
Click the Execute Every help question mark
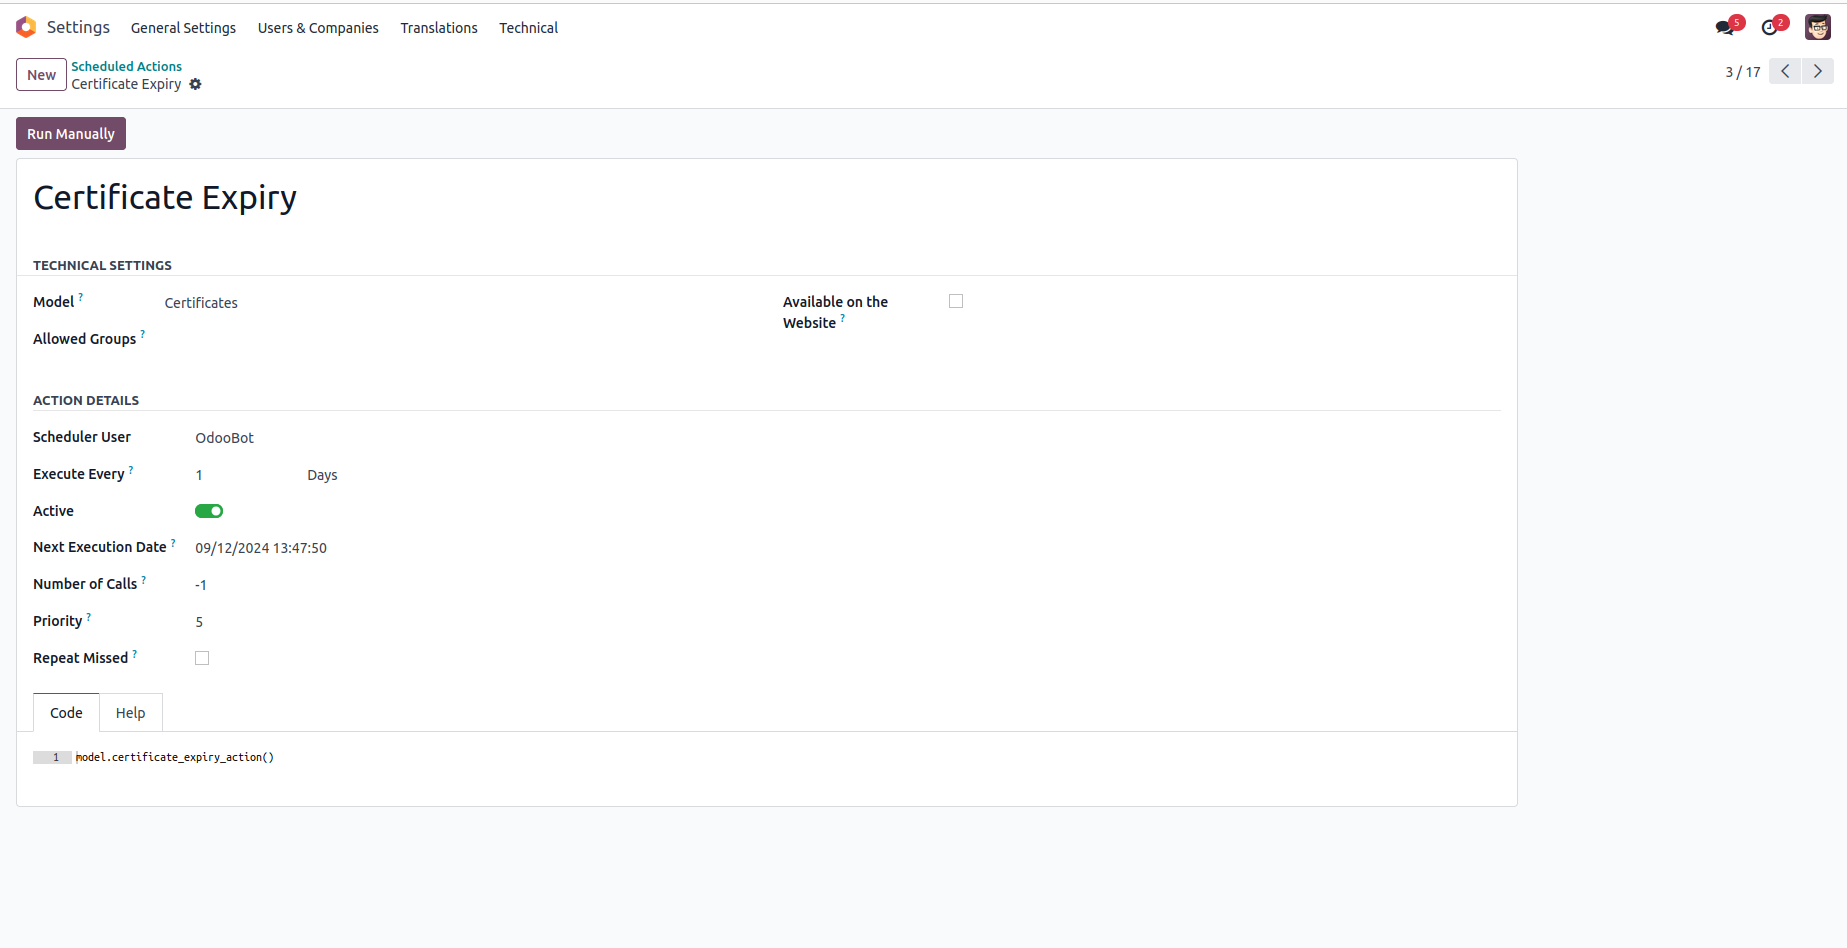[x=131, y=469]
